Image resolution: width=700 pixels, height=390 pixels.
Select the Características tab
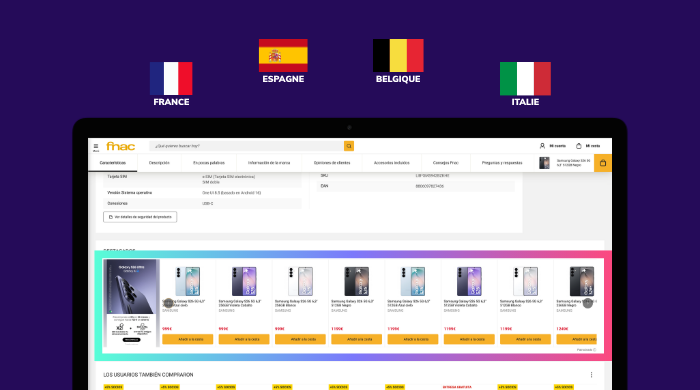[x=112, y=163]
